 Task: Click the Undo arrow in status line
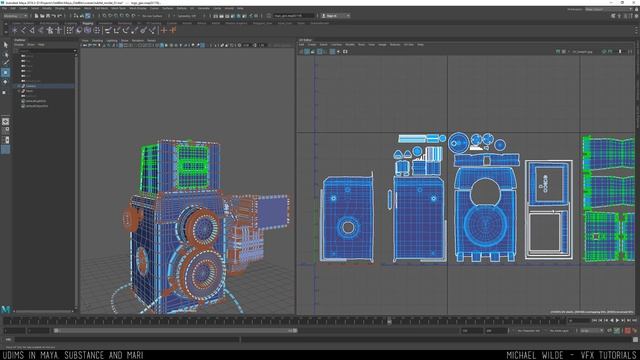(x=53, y=16)
